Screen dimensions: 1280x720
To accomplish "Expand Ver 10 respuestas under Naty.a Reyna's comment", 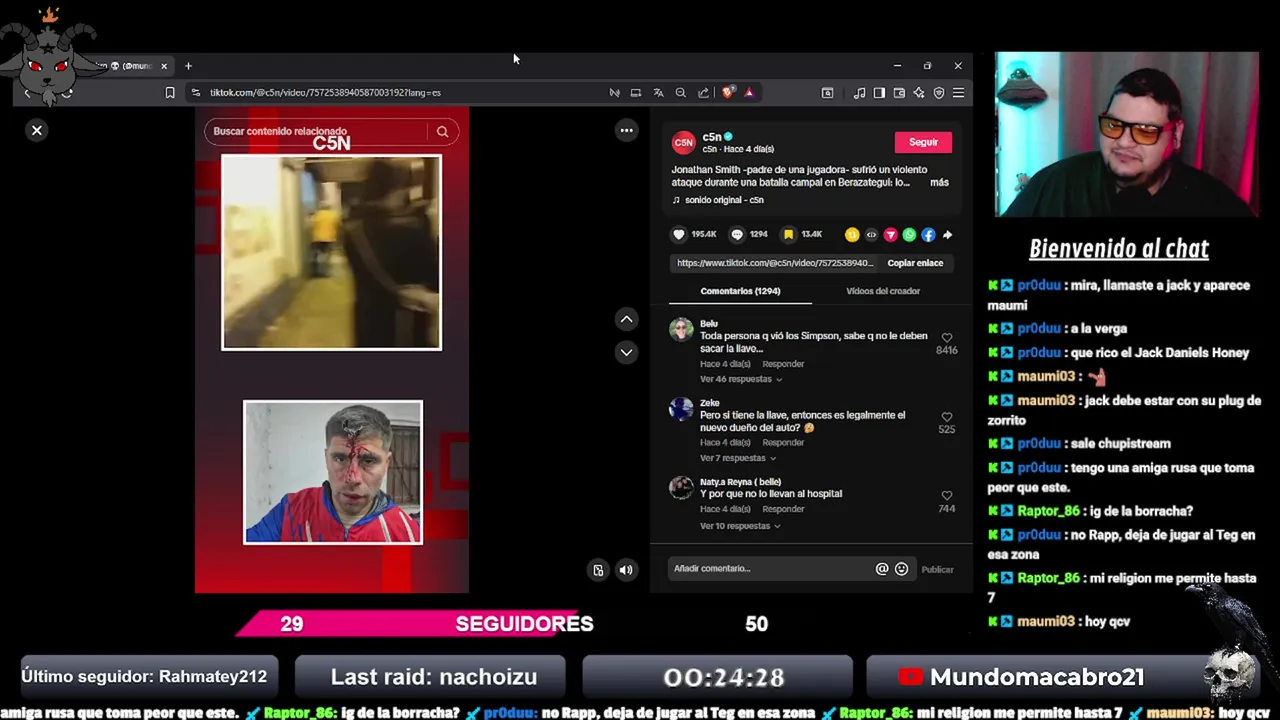I will point(741,526).
